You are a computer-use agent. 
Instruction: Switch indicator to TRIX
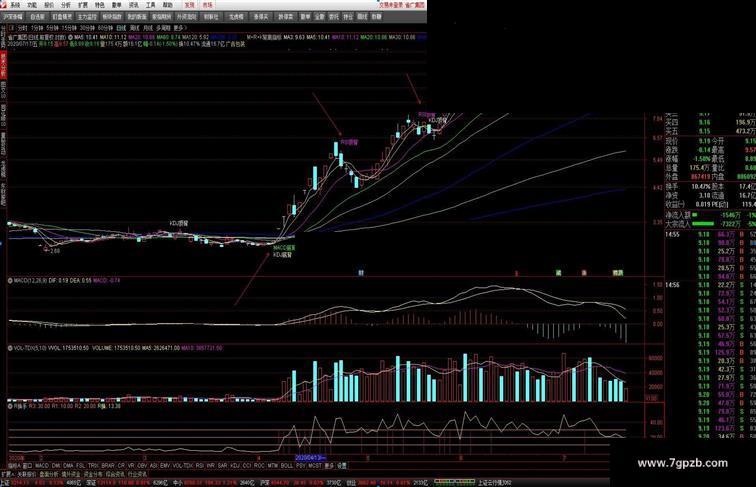click(93, 466)
